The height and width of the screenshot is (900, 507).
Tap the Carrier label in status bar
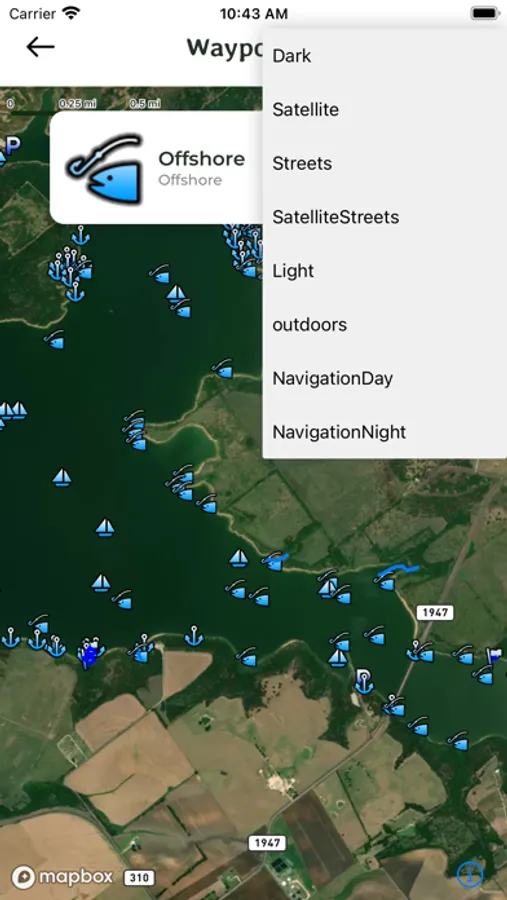click(32, 13)
